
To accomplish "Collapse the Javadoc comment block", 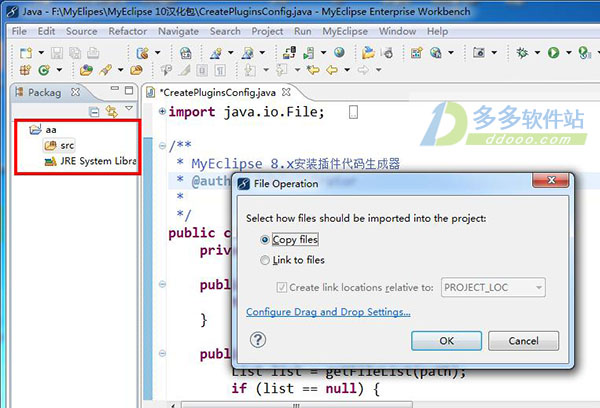I will point(162,146).
